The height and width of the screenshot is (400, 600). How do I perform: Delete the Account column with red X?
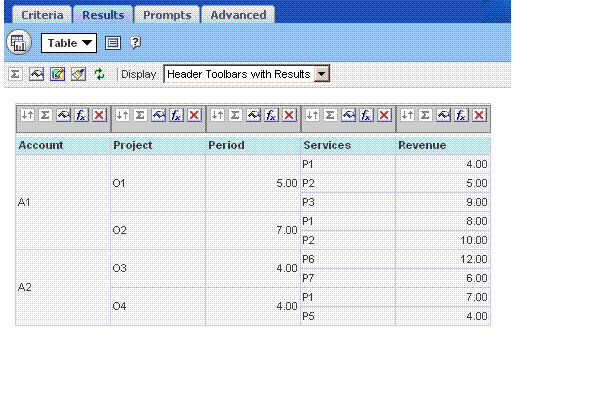(99, 115)
